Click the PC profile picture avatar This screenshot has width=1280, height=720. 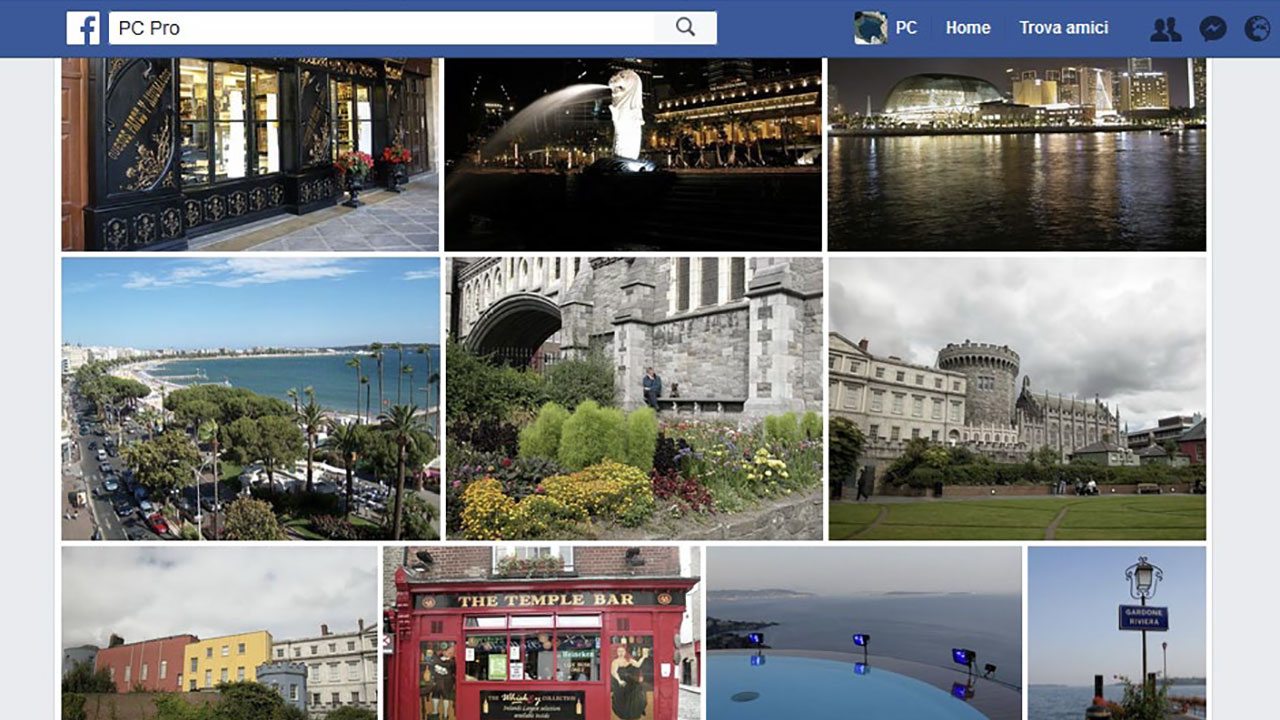pos(870,28)
